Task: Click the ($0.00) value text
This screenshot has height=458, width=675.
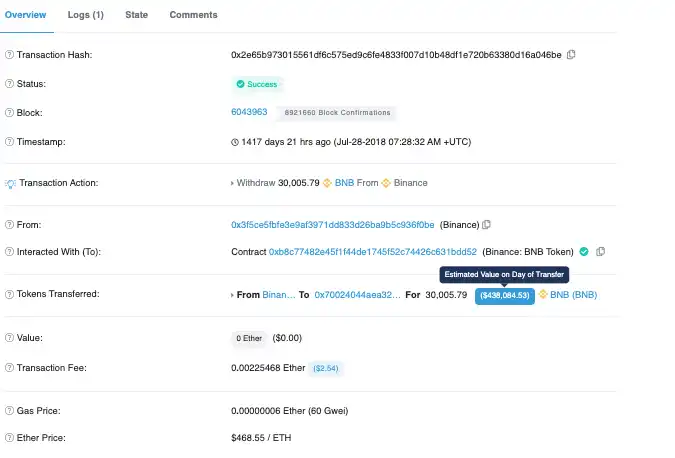Action: pyautogui.click(x=287, y=338)
